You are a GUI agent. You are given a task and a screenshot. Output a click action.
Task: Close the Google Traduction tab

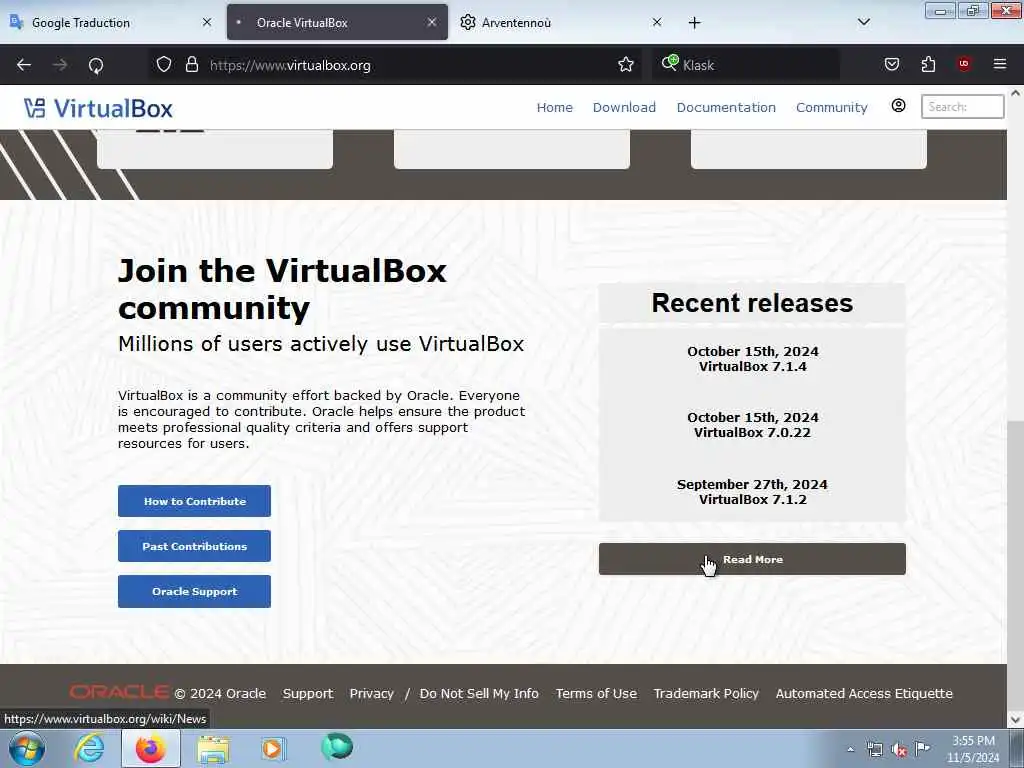pyautogui.click(x=207, y=22)
